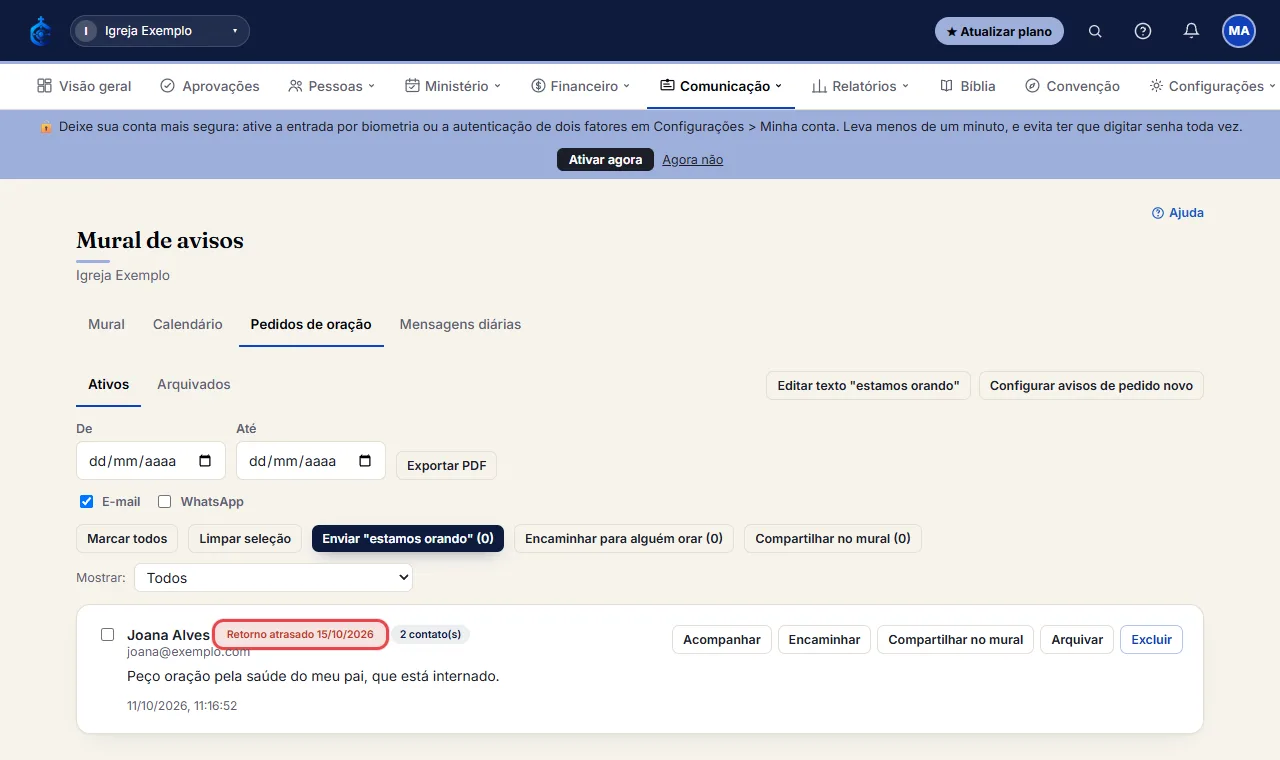Screen dimensions: 1280x760
Task: Expand the Financeiro menu
Action: pyautogui.click(x=581, y=86)
